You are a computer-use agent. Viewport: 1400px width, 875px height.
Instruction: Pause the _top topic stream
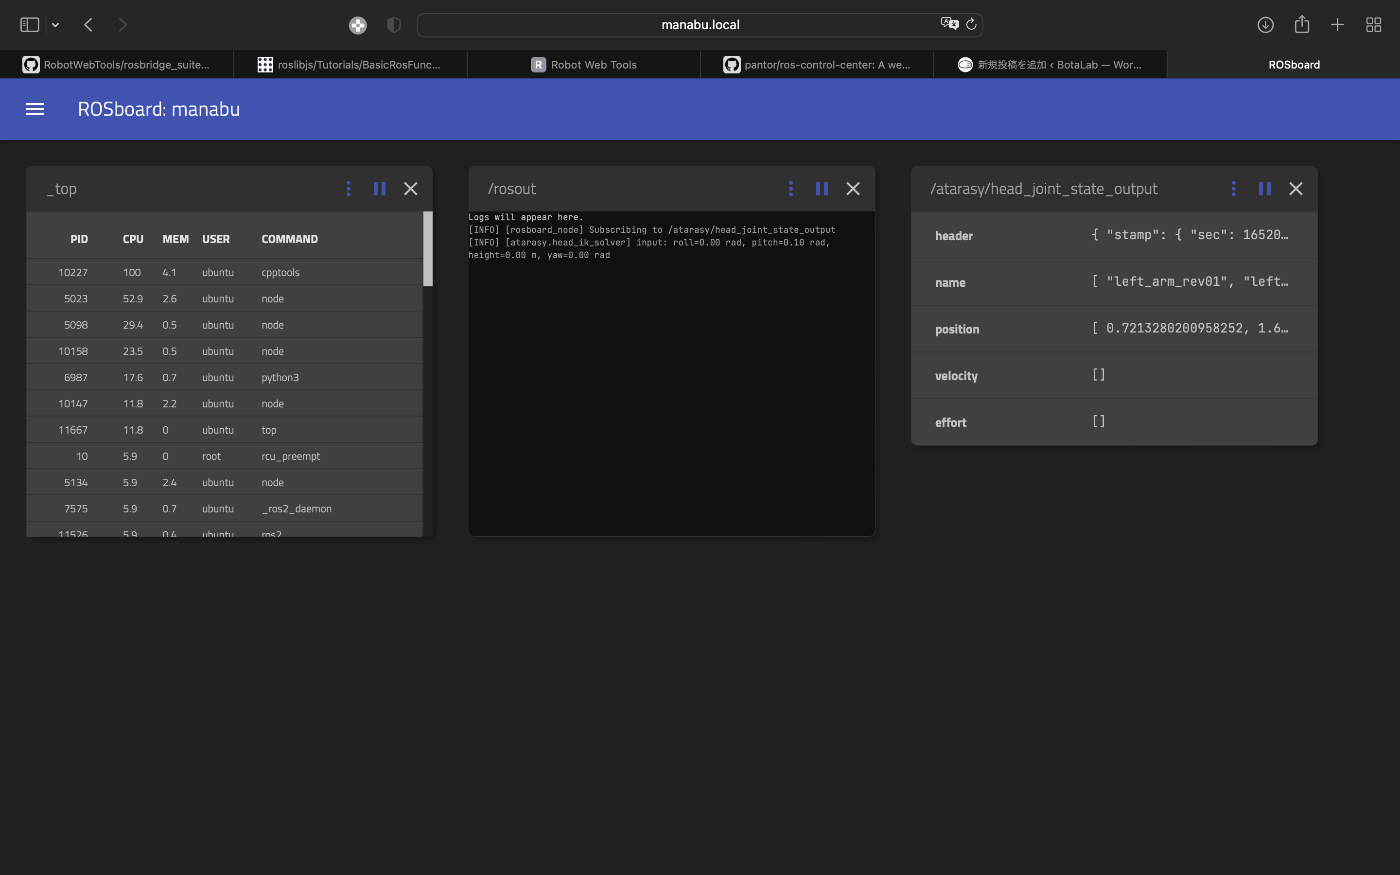coord(379,188)
